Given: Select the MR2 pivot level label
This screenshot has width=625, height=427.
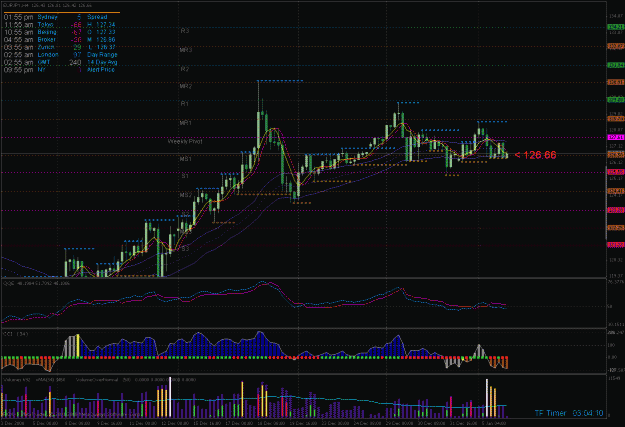Looking at the screenshot, I should pos(186,86).
